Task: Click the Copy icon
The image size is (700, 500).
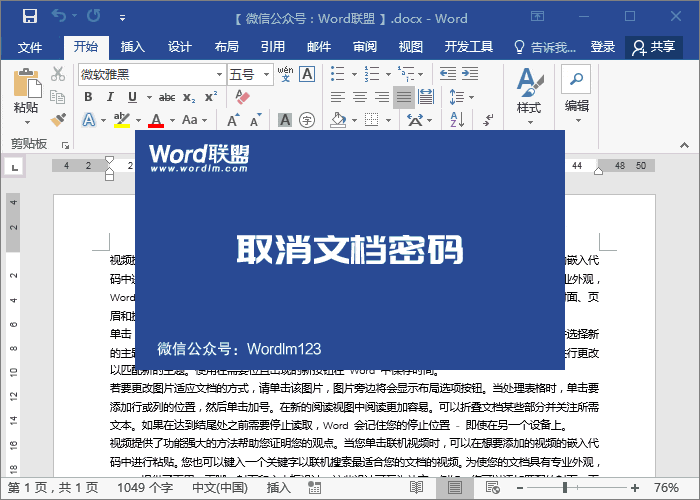Action: pos(58,96)
